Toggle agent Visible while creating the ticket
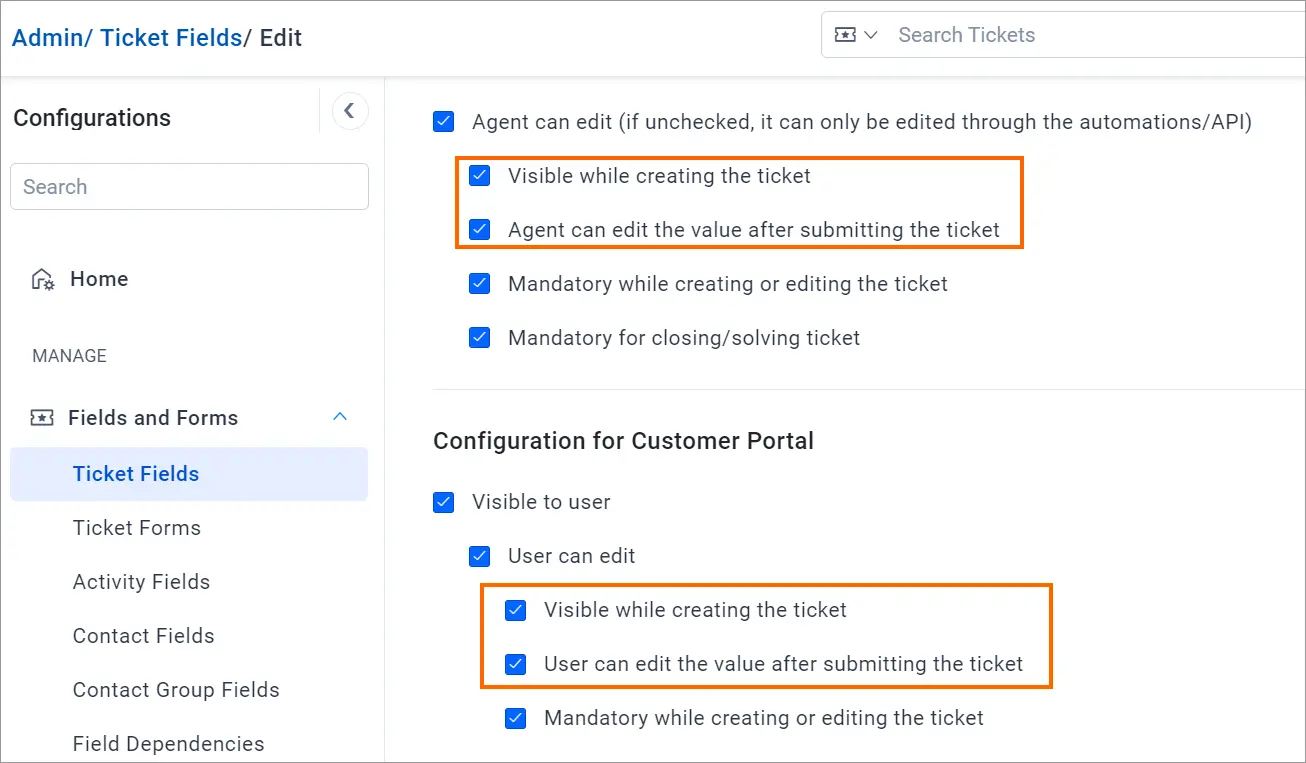The image size is (1306, 763). point(480,176)
